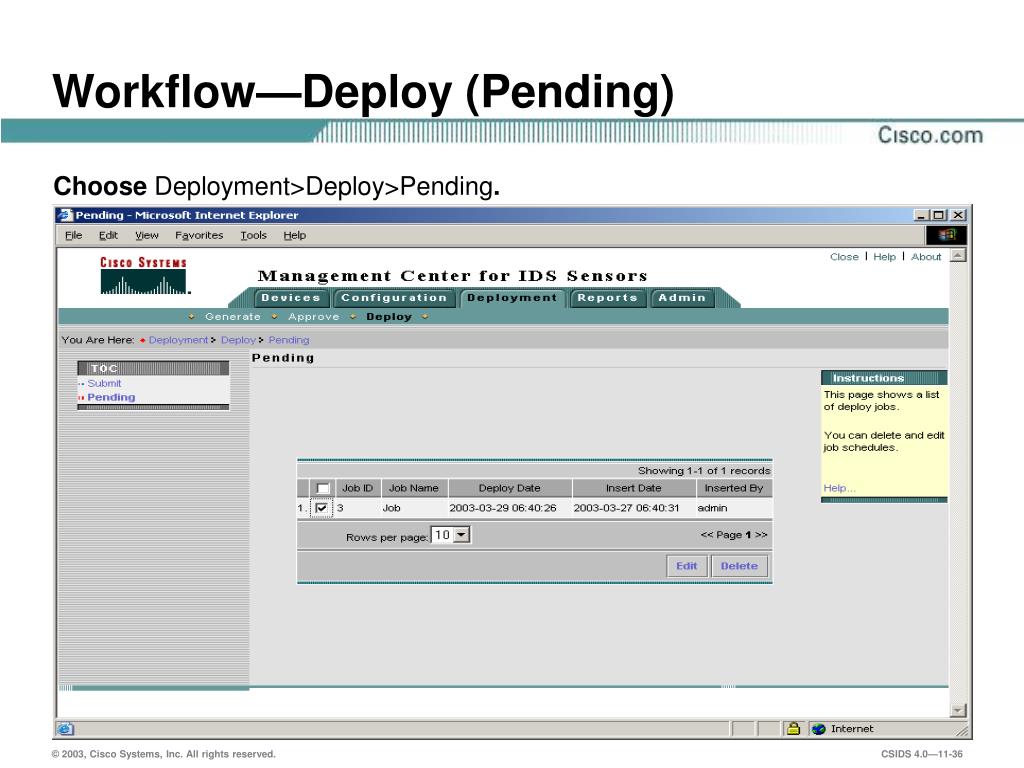Open the Admin tab
This screenshot has height=768, width=1024.
[x=682, y=298]
